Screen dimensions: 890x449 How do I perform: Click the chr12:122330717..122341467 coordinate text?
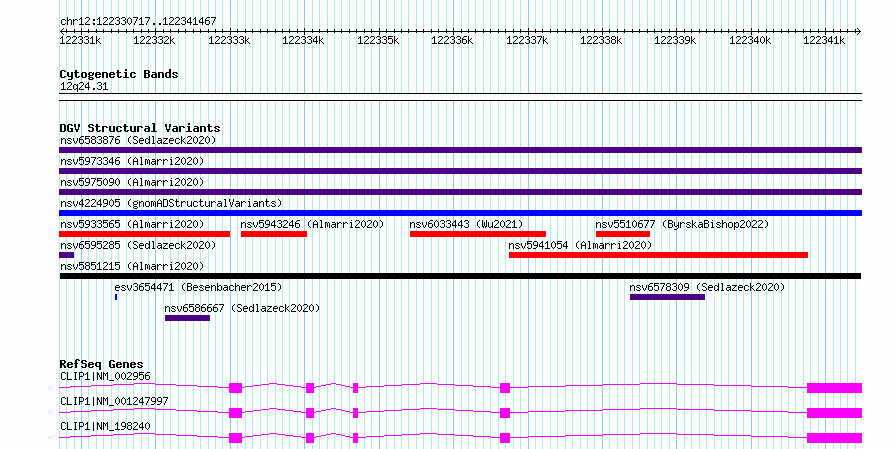tap(138, 22)
